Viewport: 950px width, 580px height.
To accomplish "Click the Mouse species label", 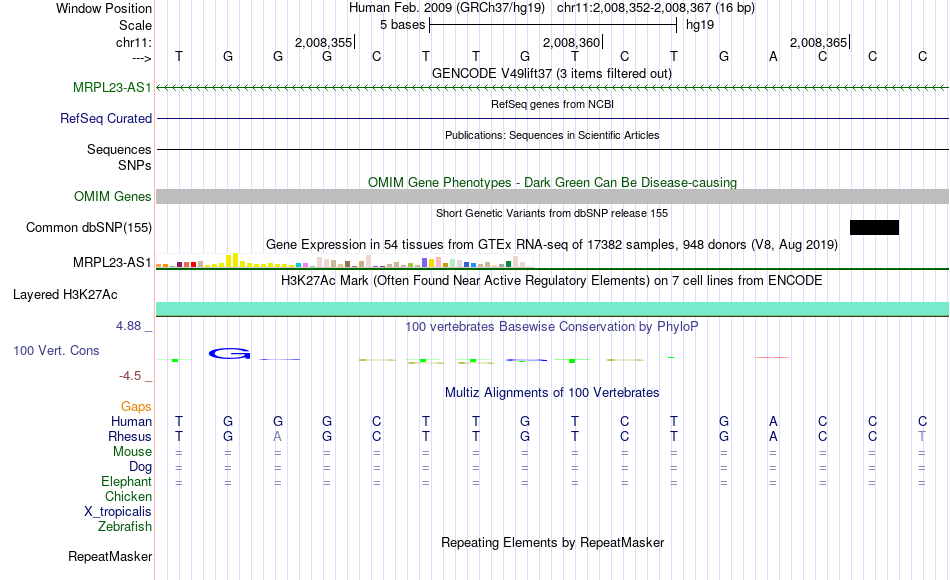I will tap(132, 452).
